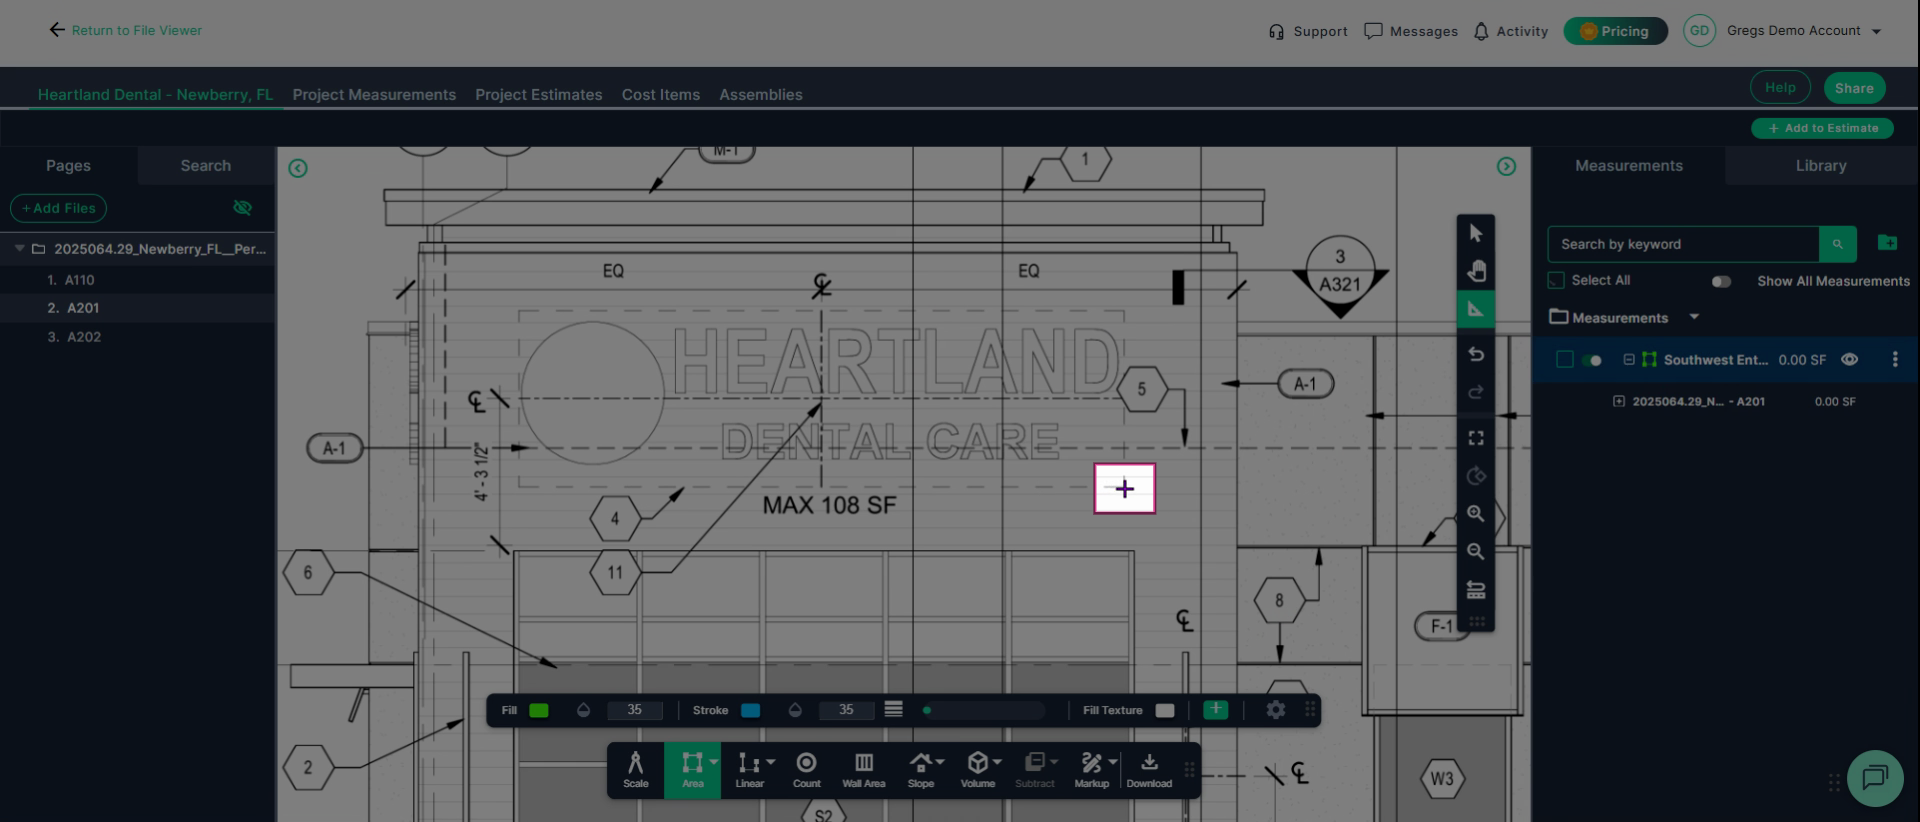
Task: Open the Pricing button
Action: click(x=1615, y=31)
